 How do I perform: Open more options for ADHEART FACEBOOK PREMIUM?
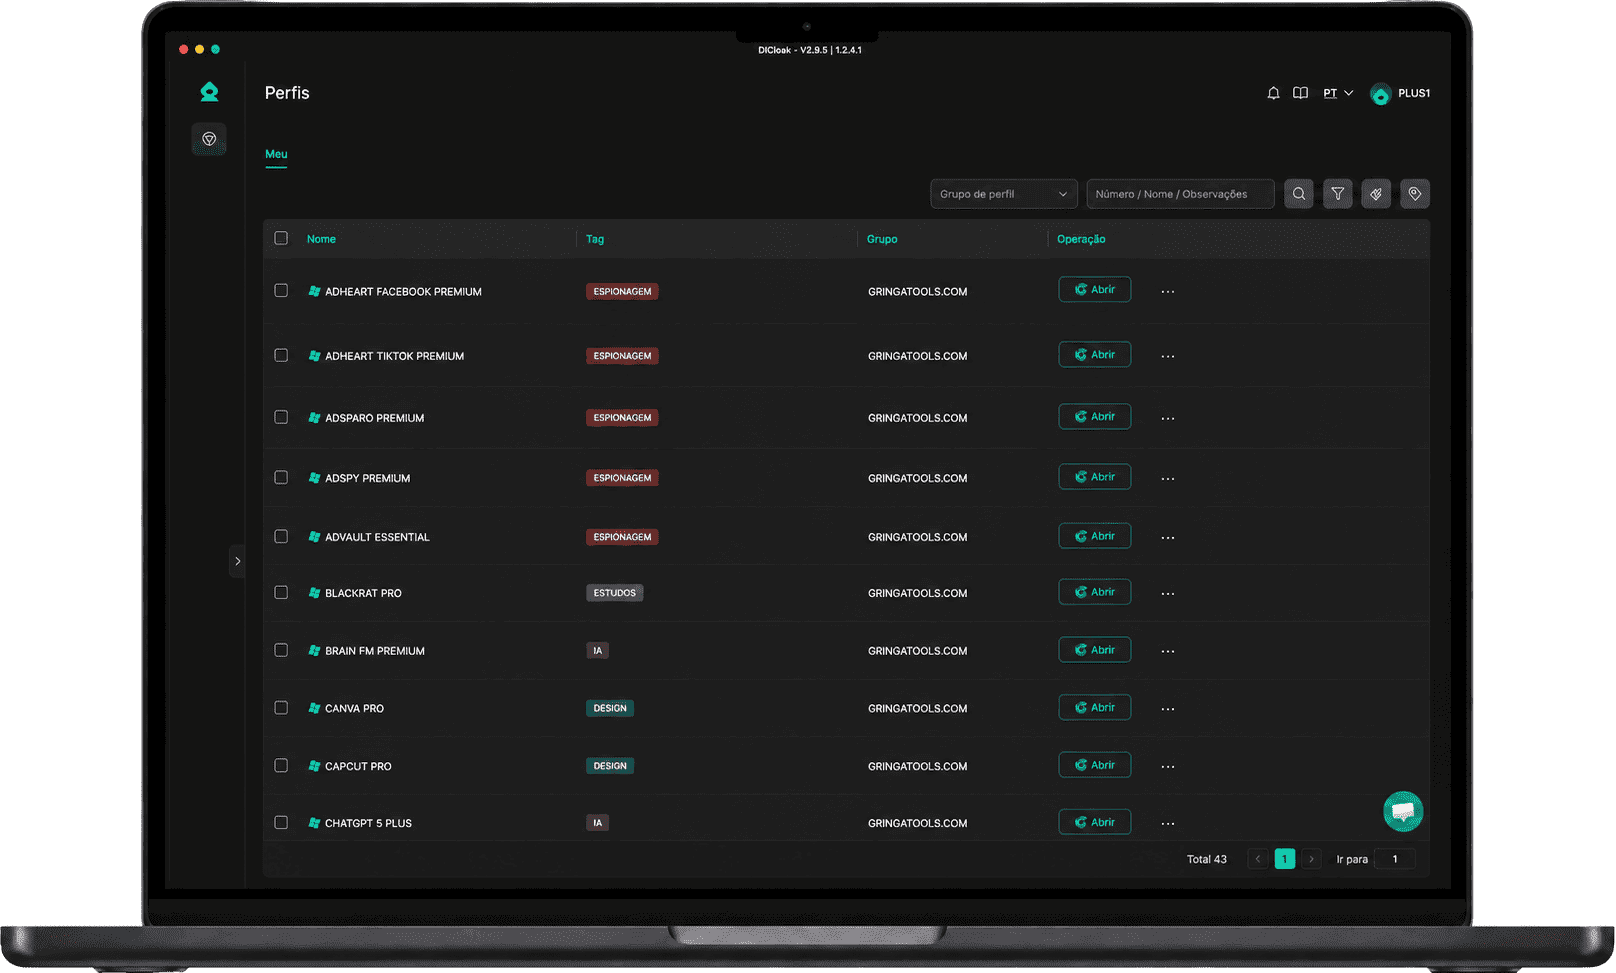[x=1168, y=292]
